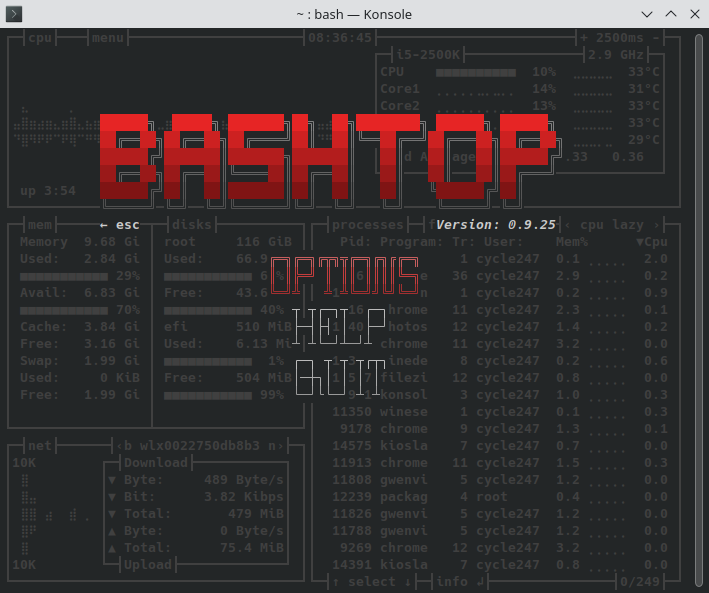Image resolution: width=709 pixels, height=593 pixels.
Task: Increase update interval with plus sign
Action: coord(584,38)
